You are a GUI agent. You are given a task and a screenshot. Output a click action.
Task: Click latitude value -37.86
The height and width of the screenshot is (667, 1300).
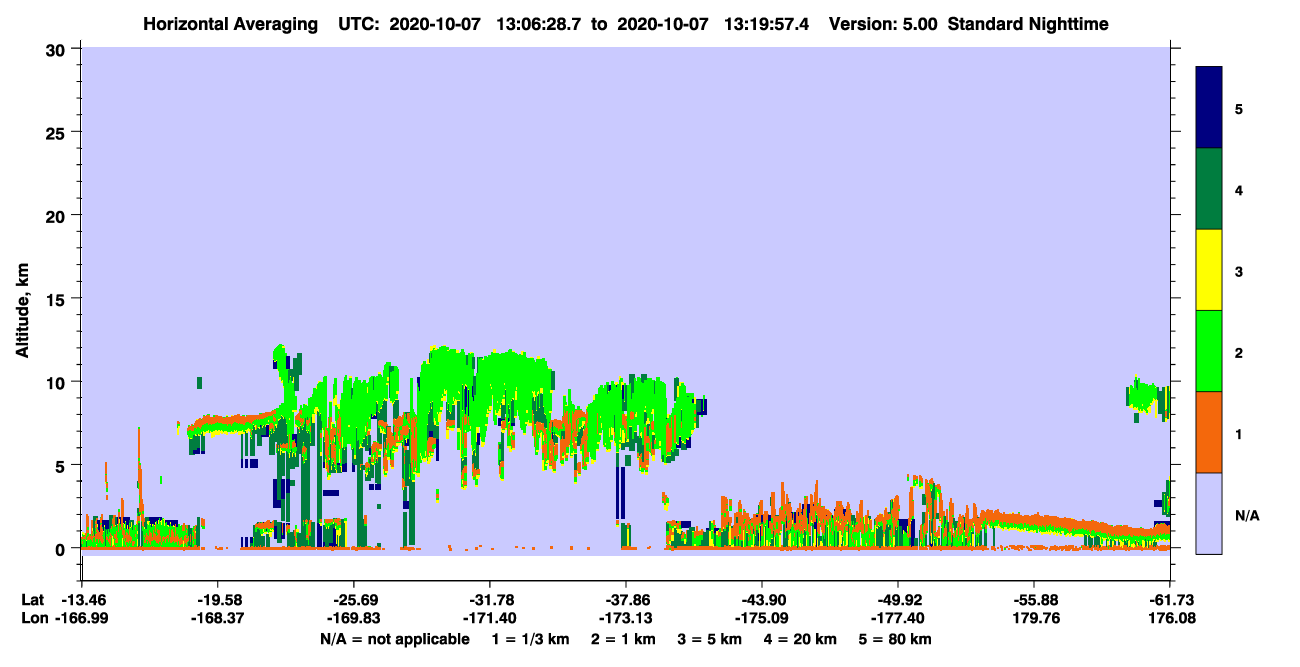pos(626,600)
